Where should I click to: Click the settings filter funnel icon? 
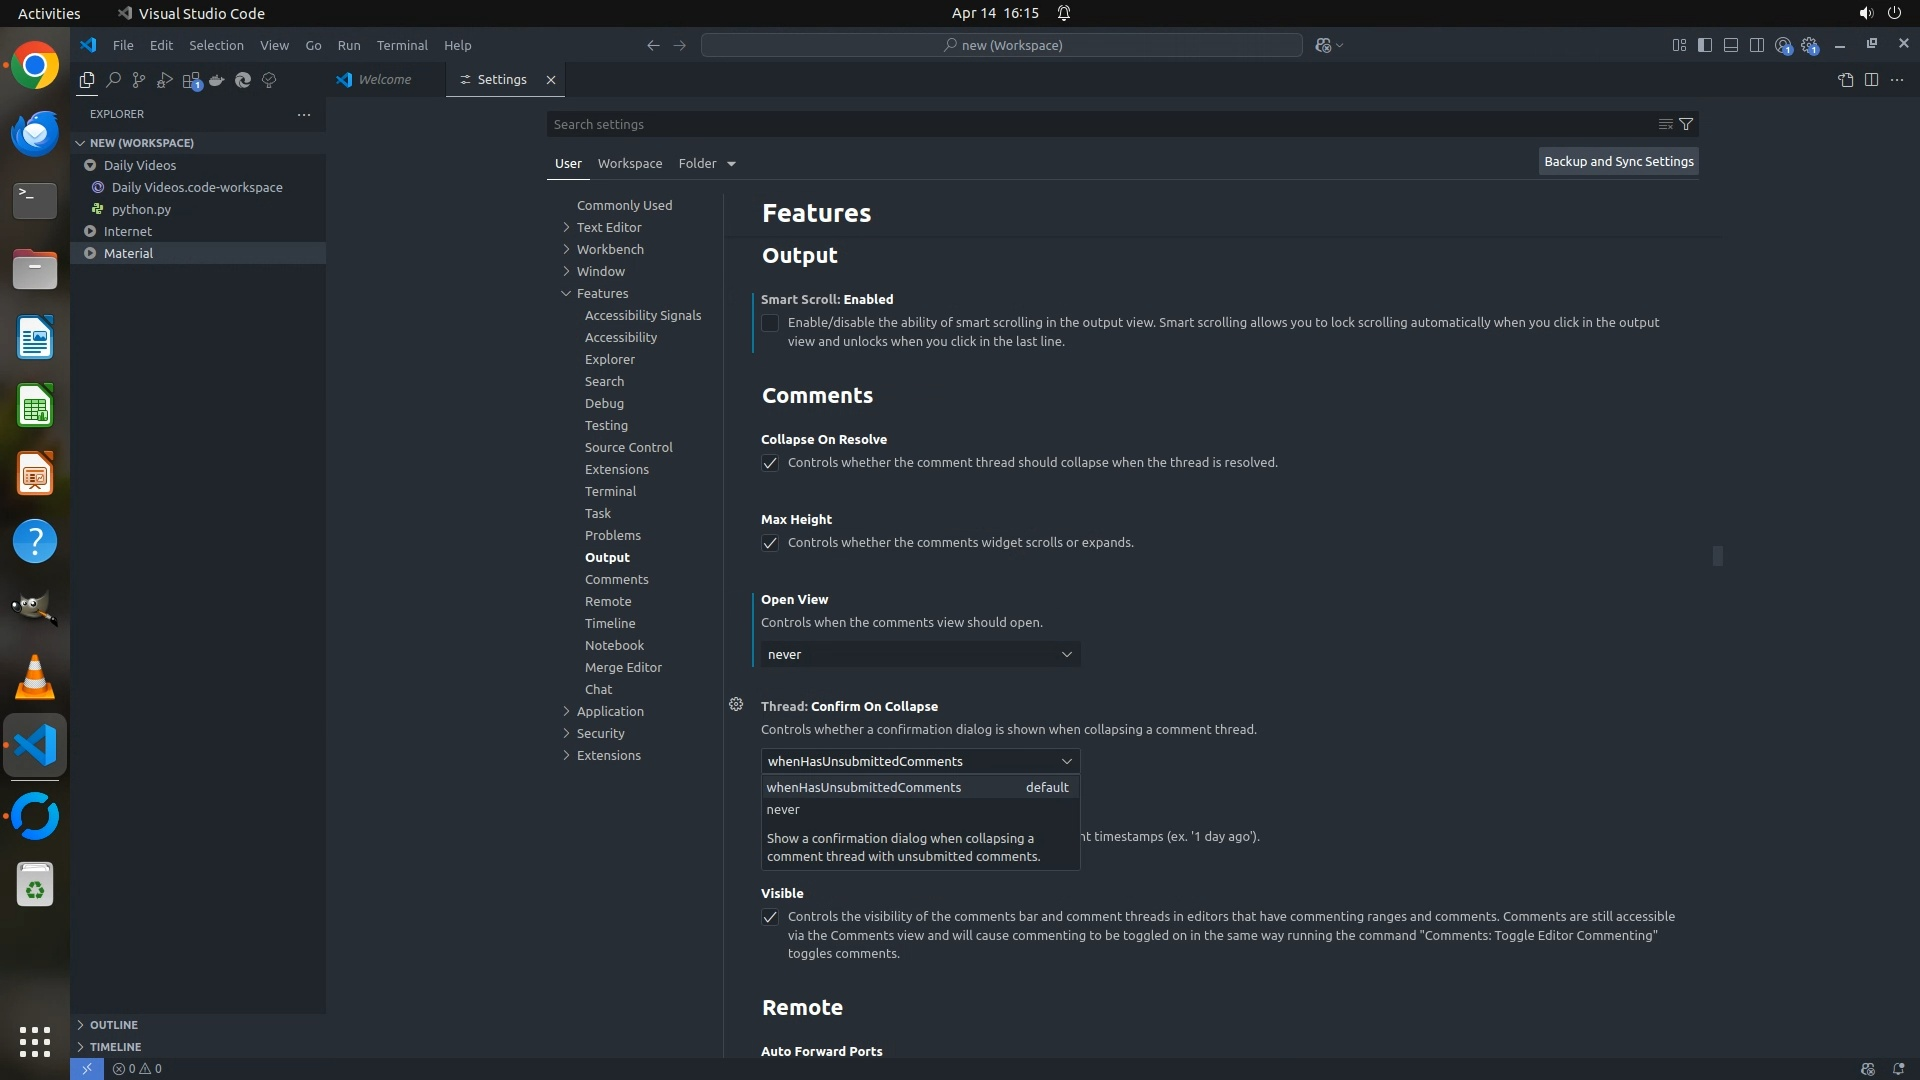tap(1686, 124)
